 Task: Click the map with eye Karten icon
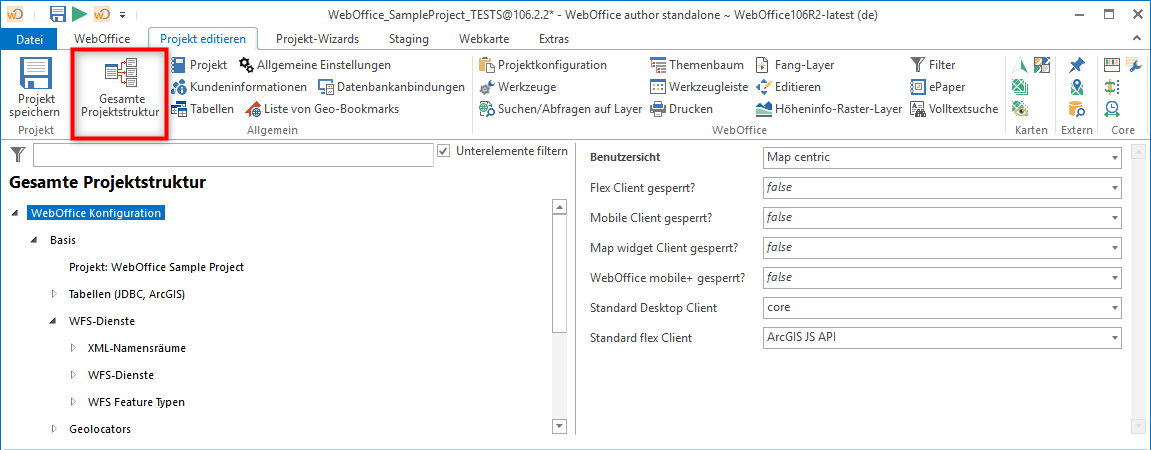[1020, 109]
